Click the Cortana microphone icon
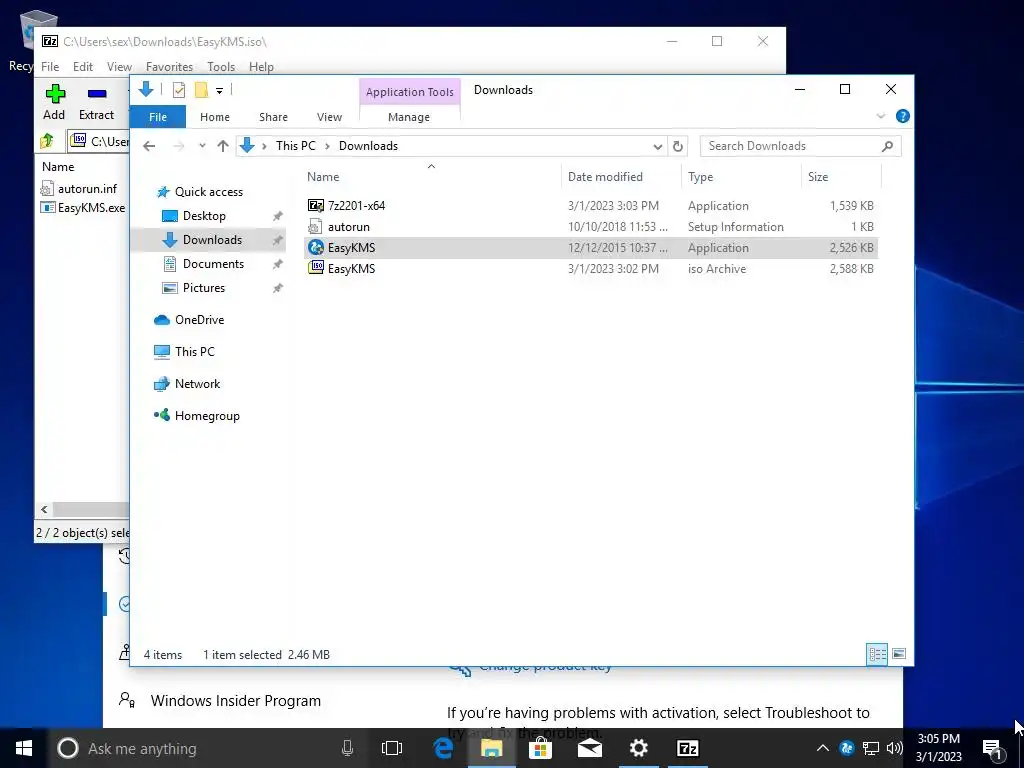 click(x=347, y=748)
